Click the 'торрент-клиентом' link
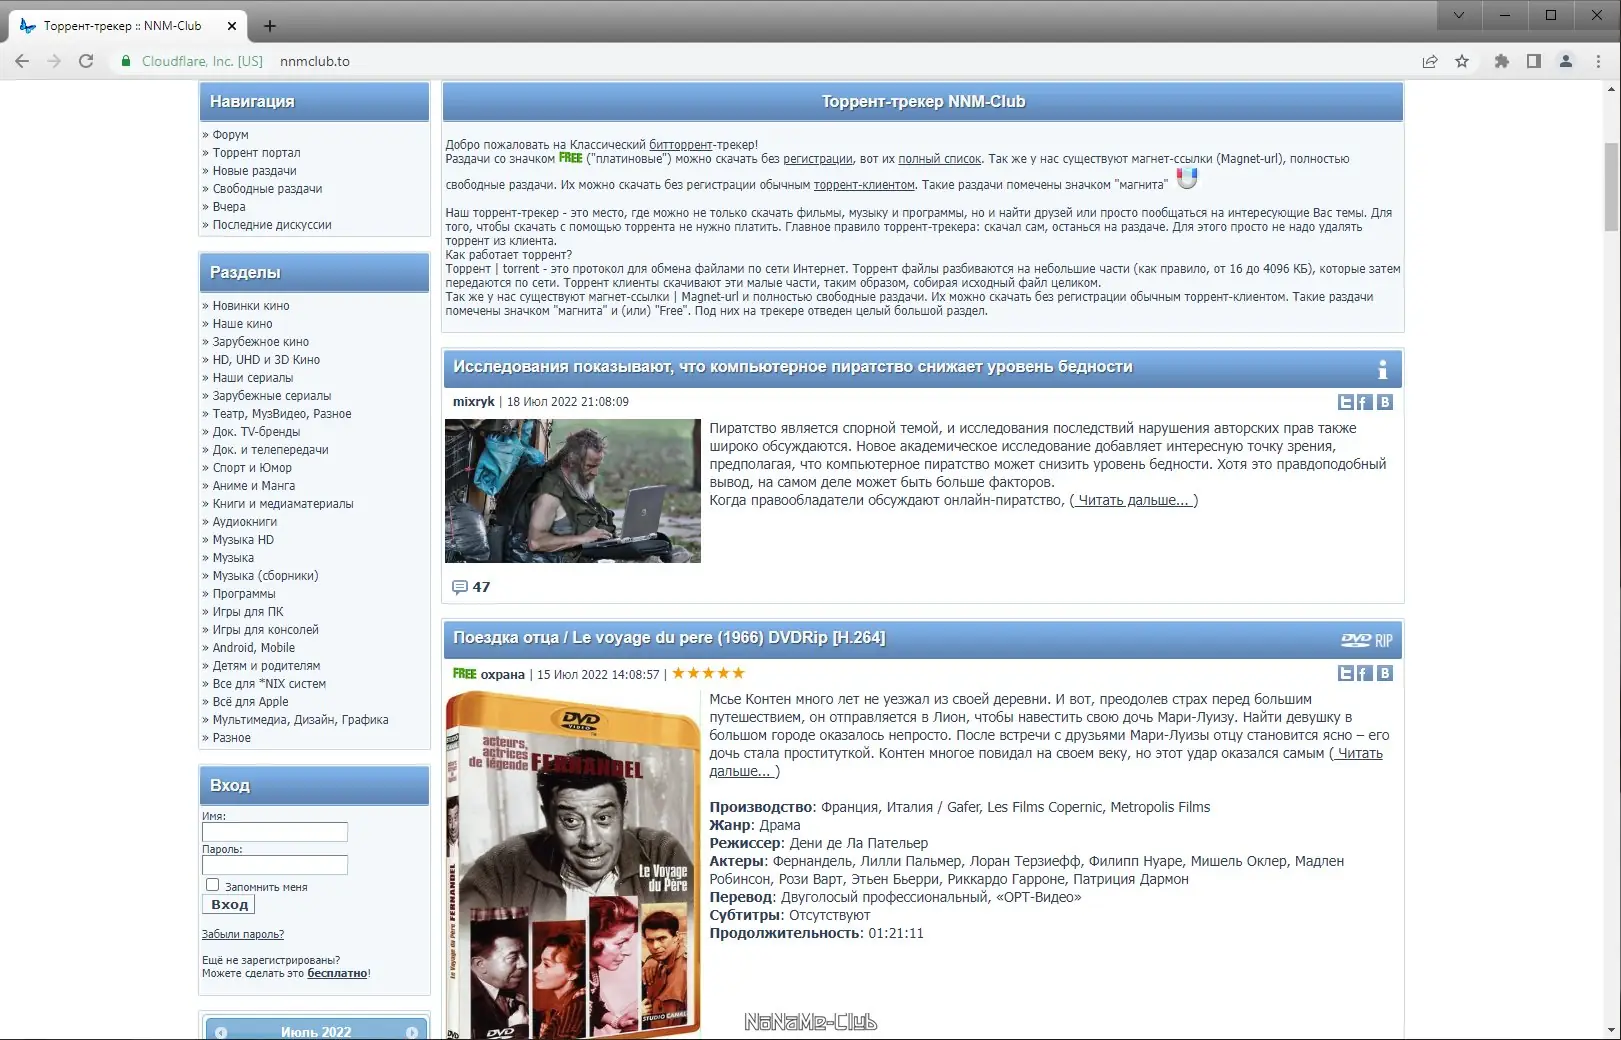1621x1040 pixels. point(864,185)
